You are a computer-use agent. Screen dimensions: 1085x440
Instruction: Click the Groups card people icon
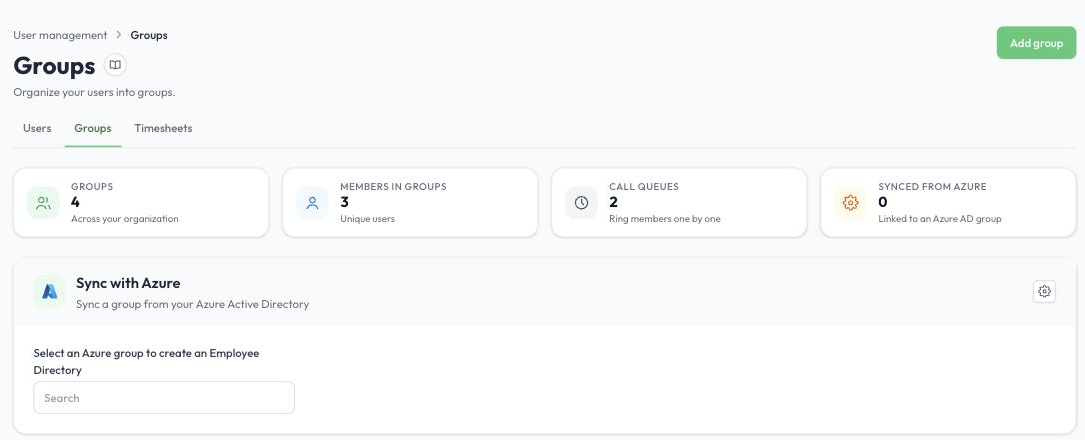point(44,203)
